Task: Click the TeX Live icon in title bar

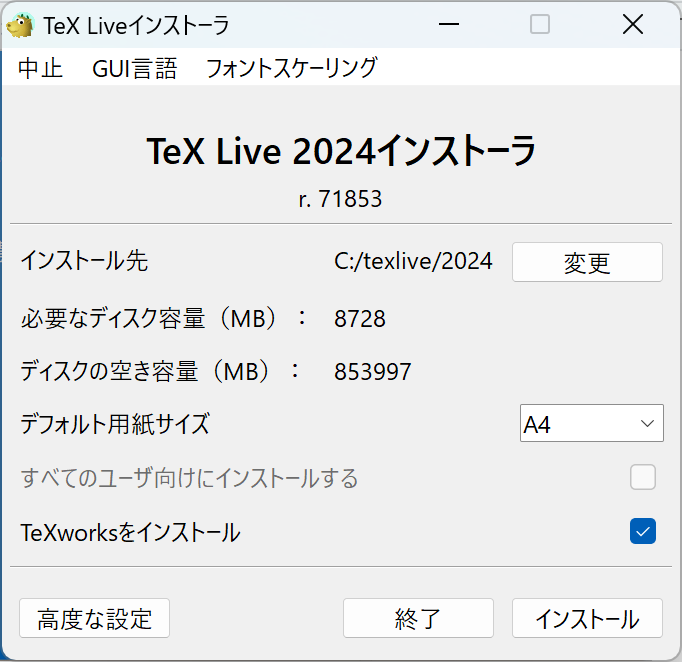Action: pos(20,25)
